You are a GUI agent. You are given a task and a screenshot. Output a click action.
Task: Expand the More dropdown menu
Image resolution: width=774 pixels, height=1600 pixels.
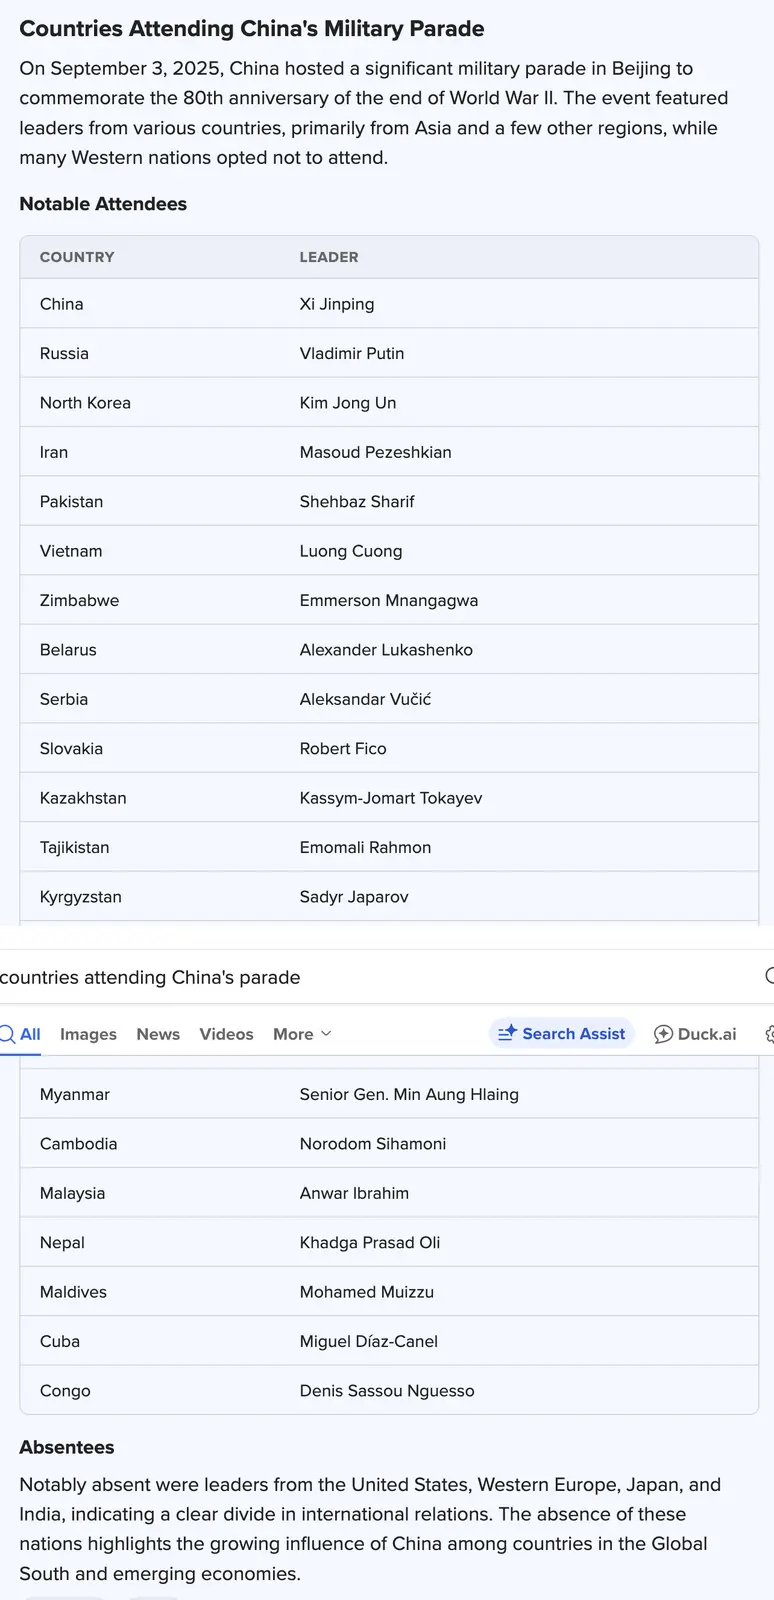302,1034
